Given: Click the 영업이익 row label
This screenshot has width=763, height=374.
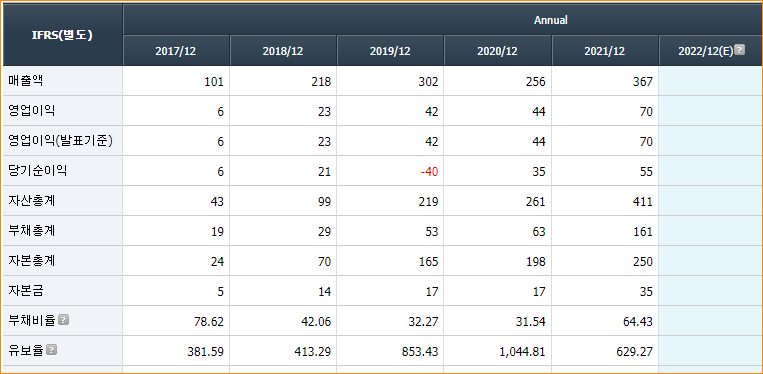Looking at the screenshot, I should pos(32,111).
